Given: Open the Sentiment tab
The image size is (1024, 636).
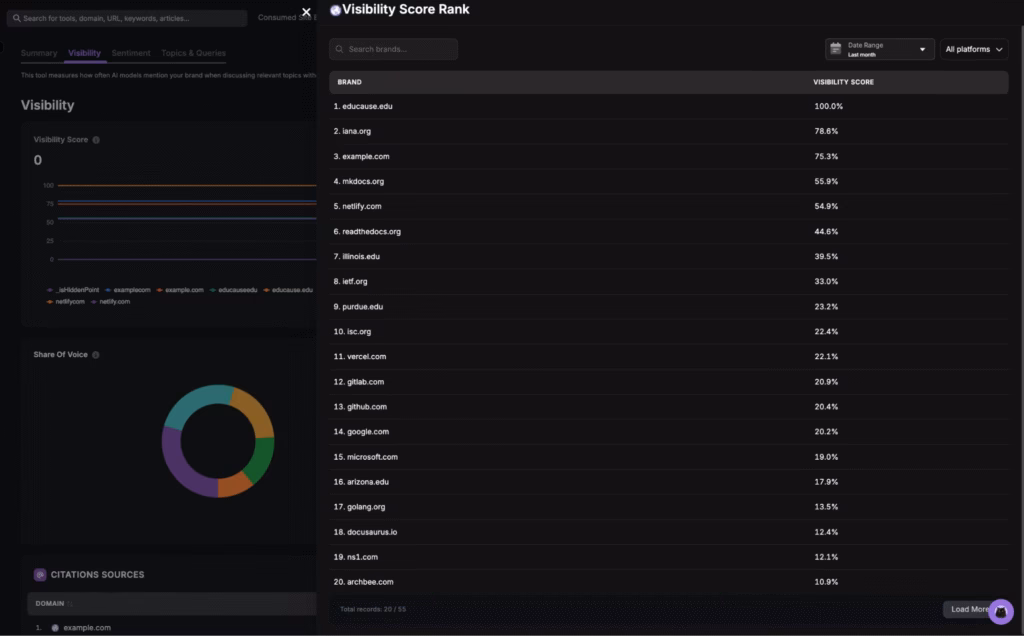Looking at the screenshot, I should (131, 53).
